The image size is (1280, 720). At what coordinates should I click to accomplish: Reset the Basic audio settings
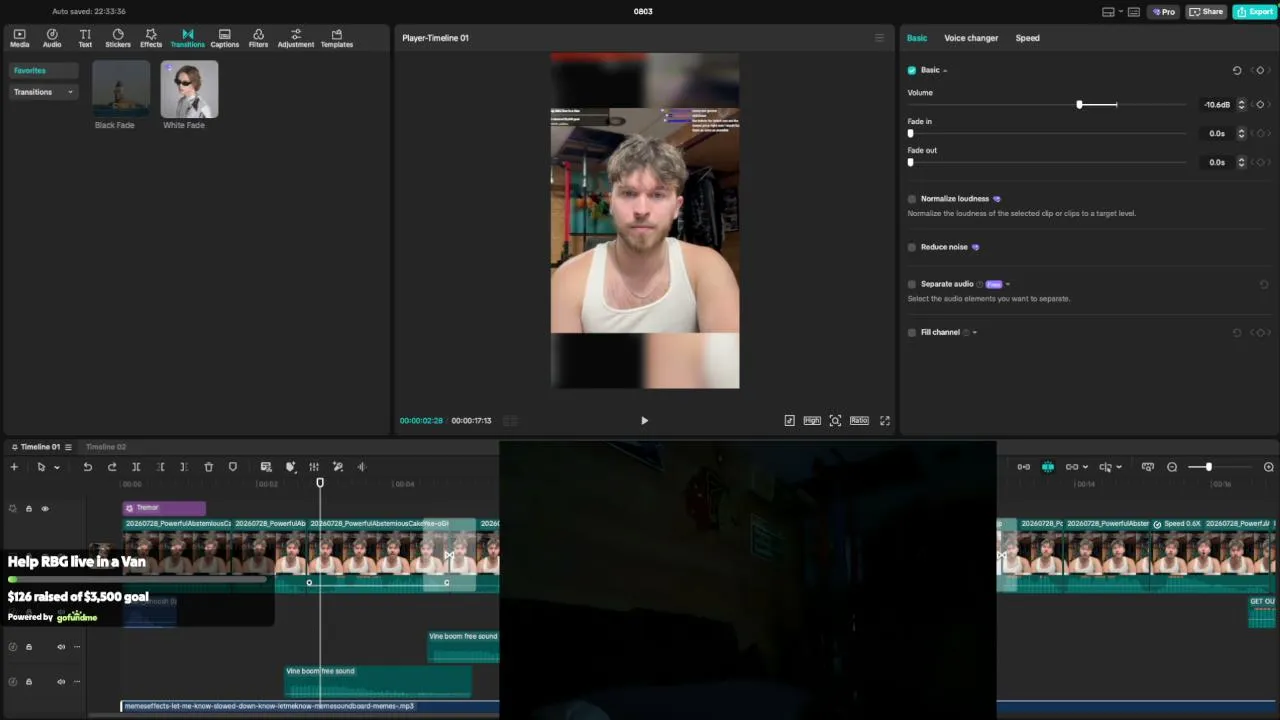coord(1237,70)
